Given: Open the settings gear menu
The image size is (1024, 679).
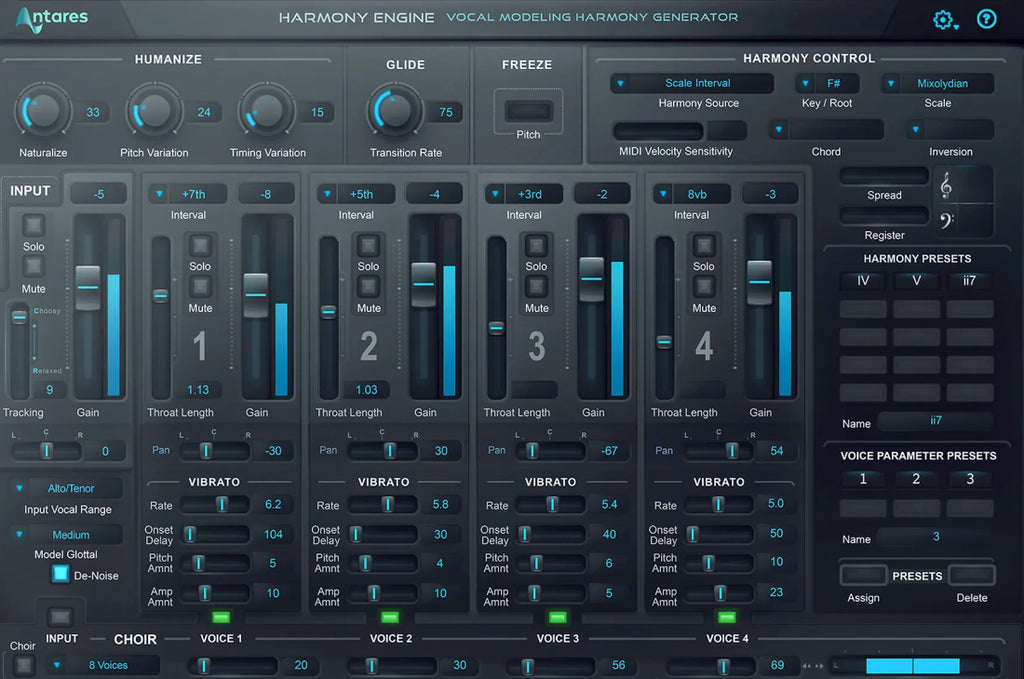Looking at the screenshot, I should click(x=944, y=20).
